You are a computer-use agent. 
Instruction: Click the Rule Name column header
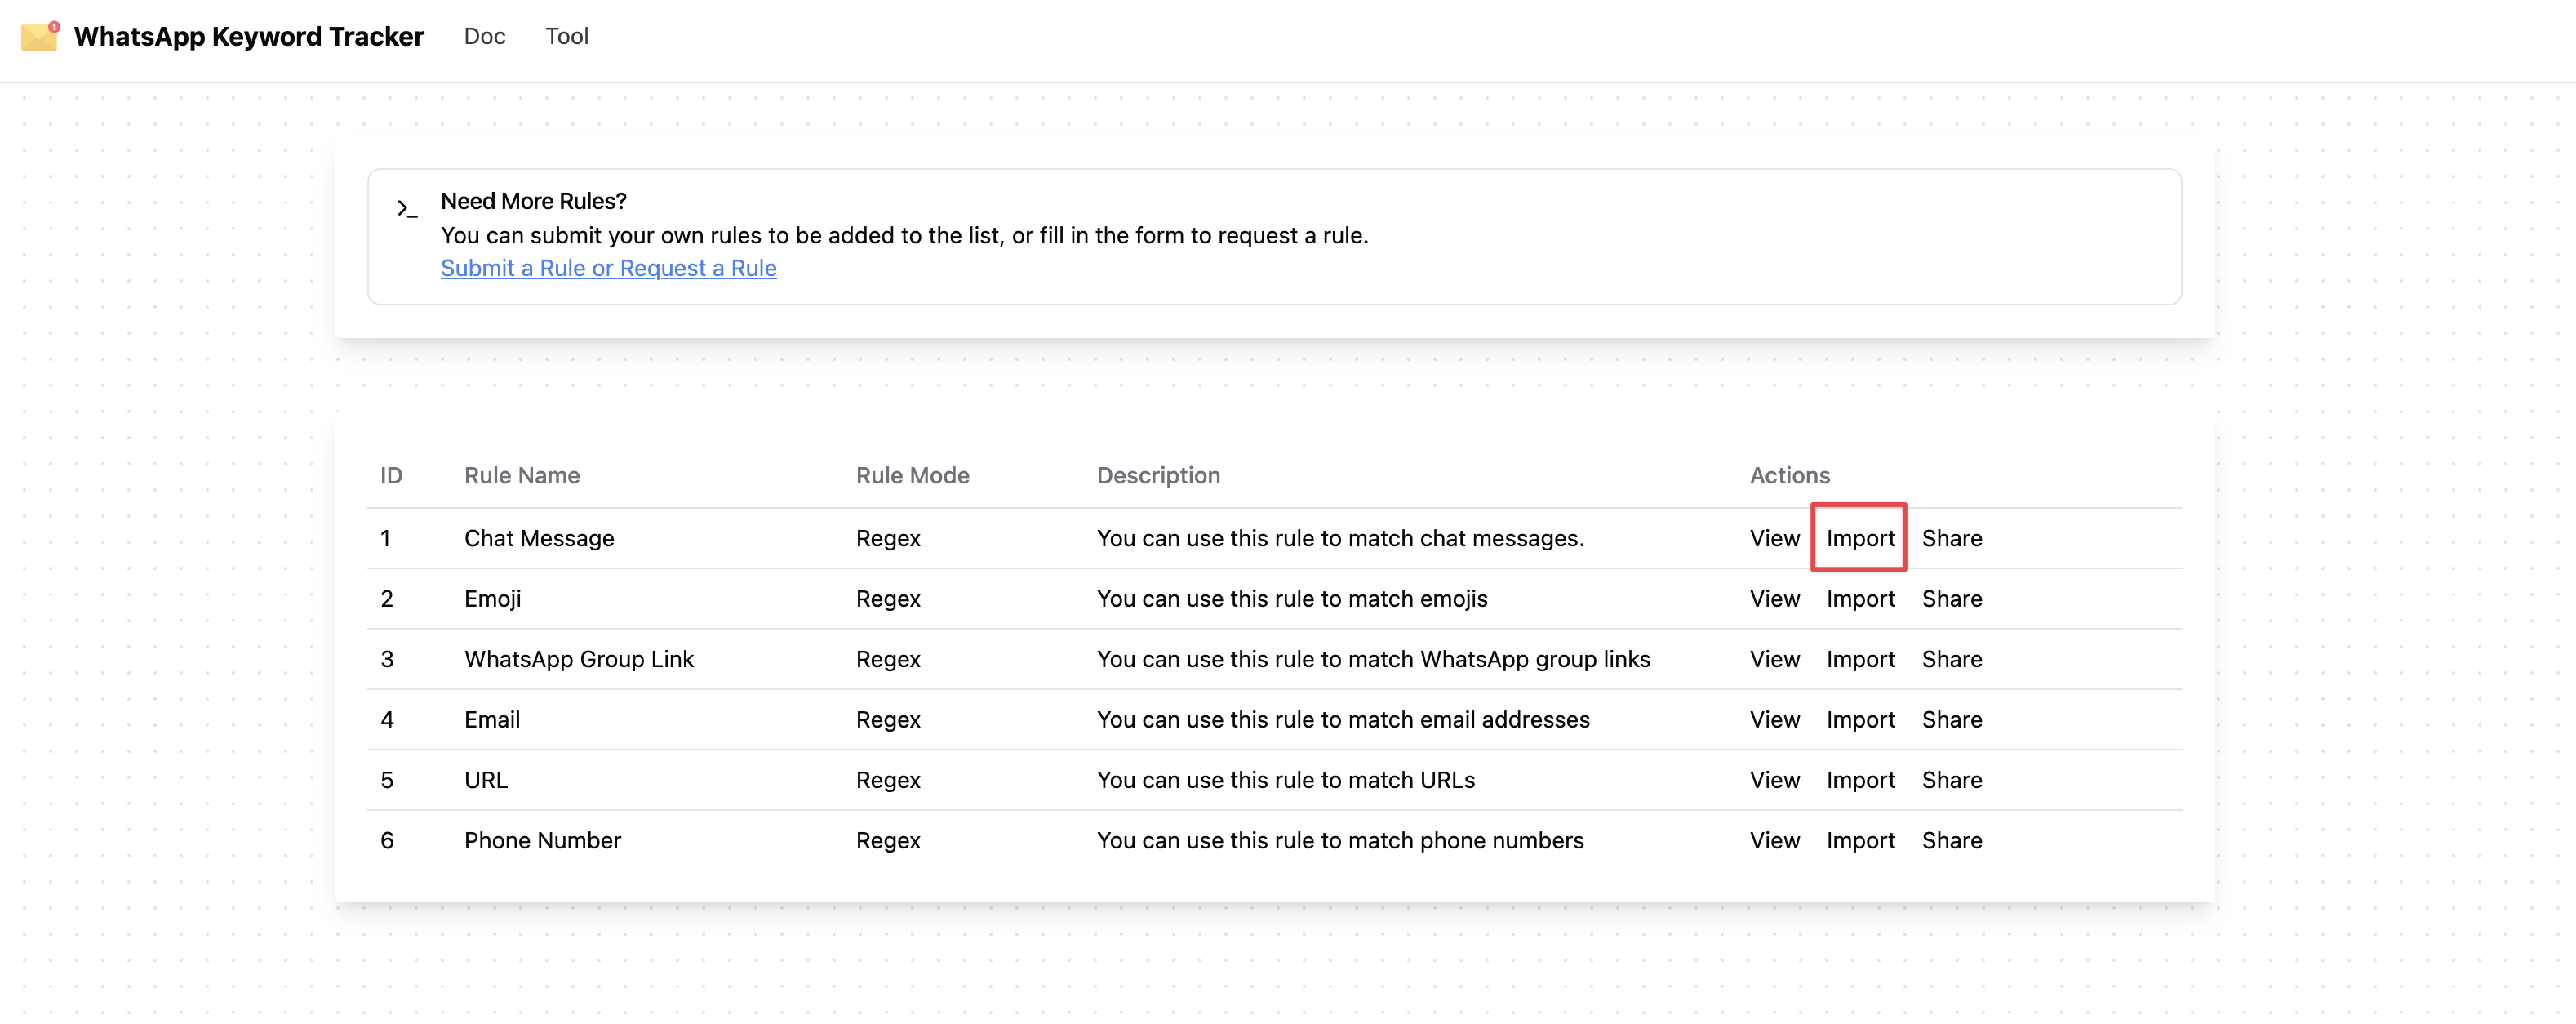[x=521, y=475]
